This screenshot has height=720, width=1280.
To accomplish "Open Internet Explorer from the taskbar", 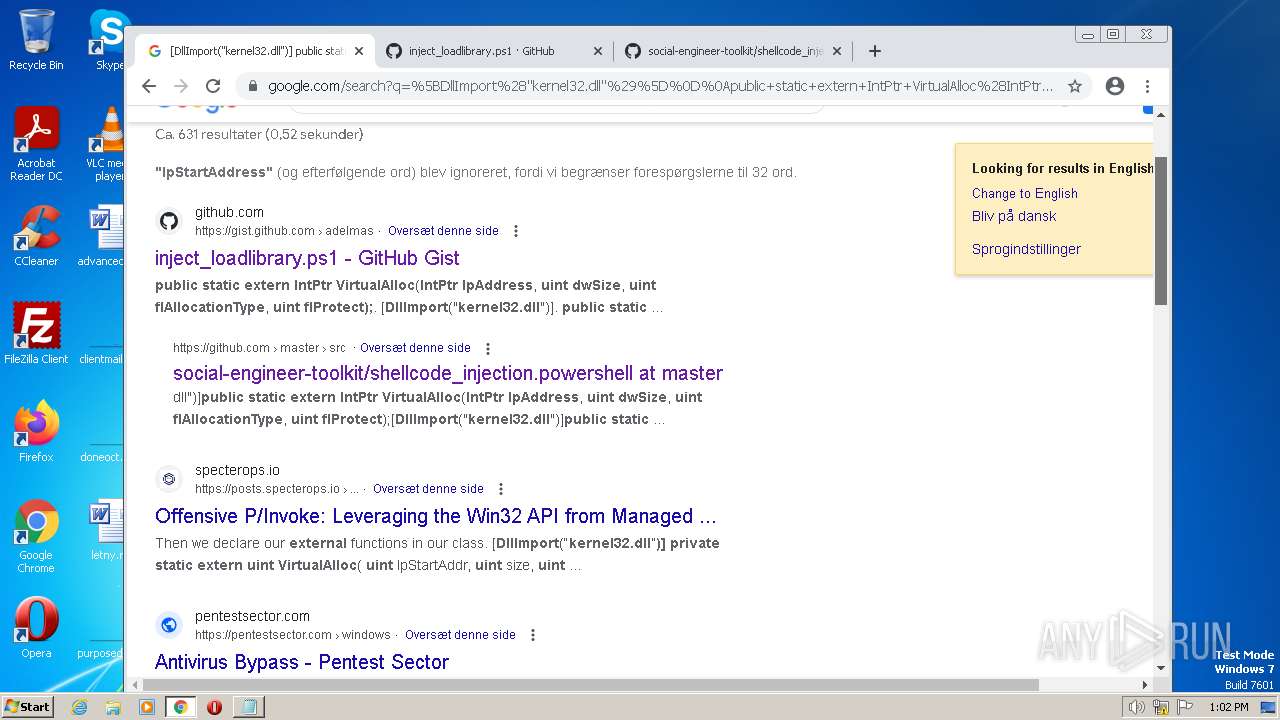I will [x=79, y=707].
